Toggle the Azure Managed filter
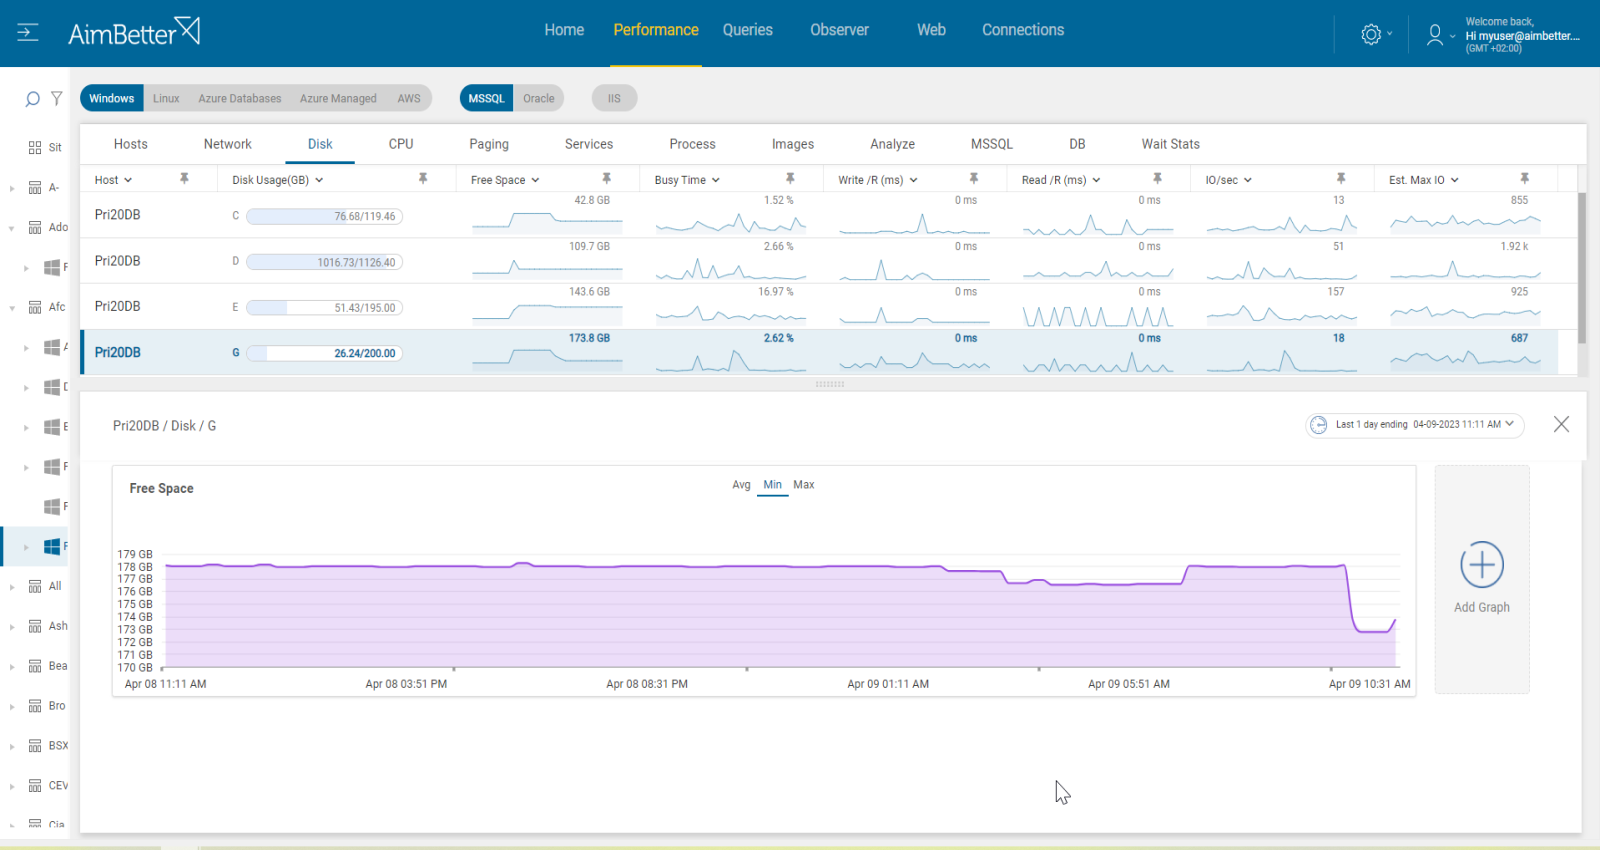 (338, 98)
